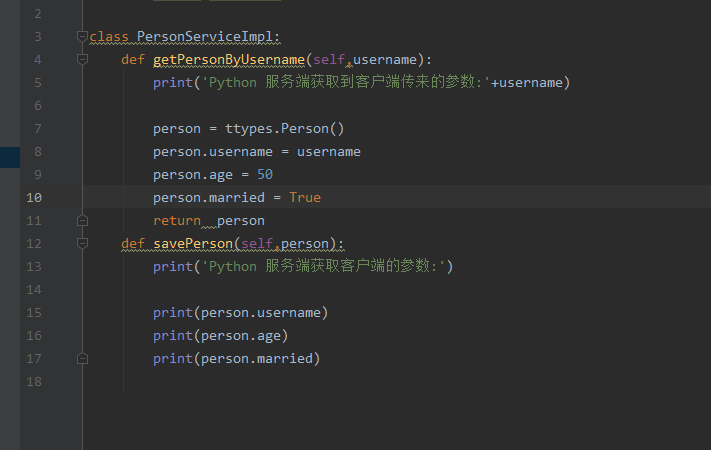
Task: Collapse the savePerson method fold marker
Action: coord(83,243)
